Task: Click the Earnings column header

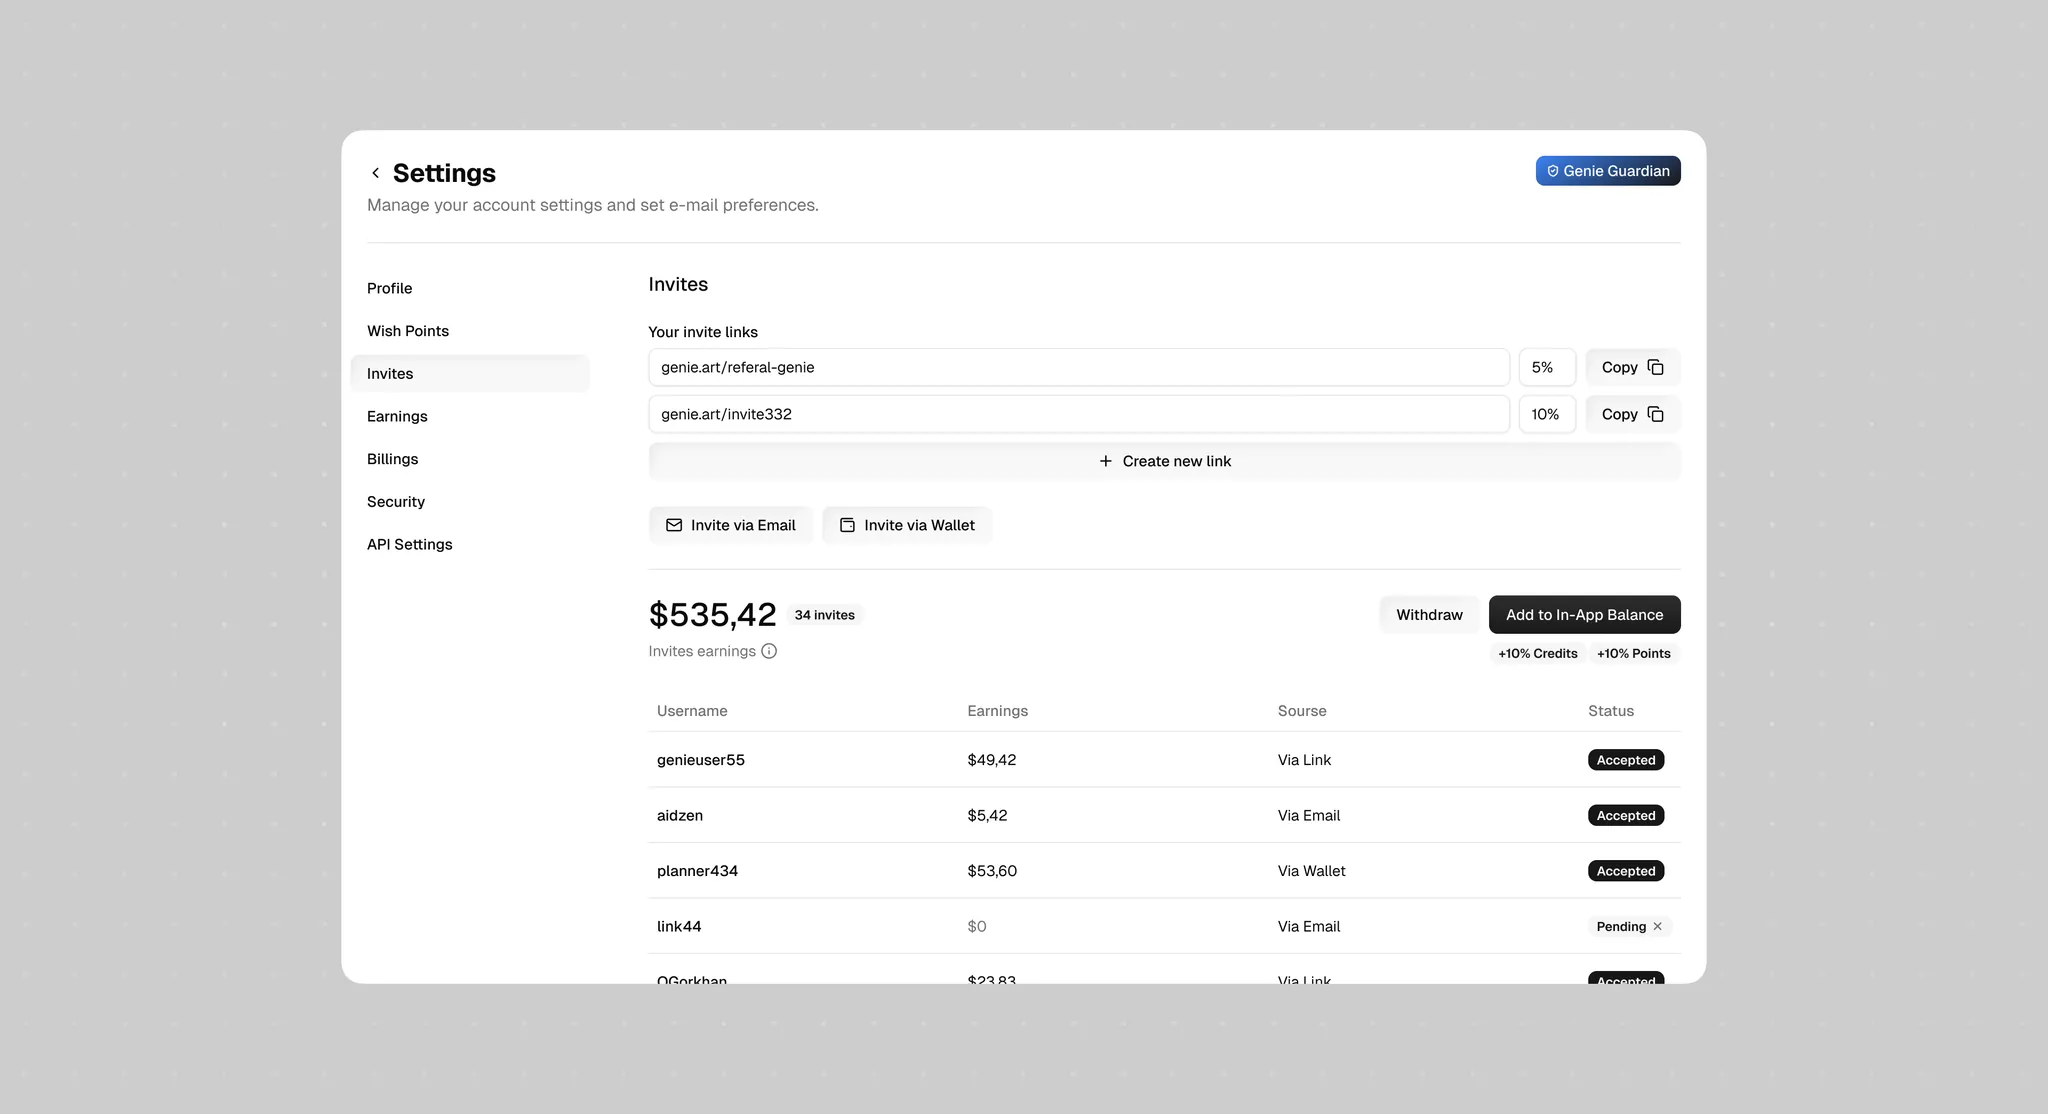Action: click(x=997, y=711)
